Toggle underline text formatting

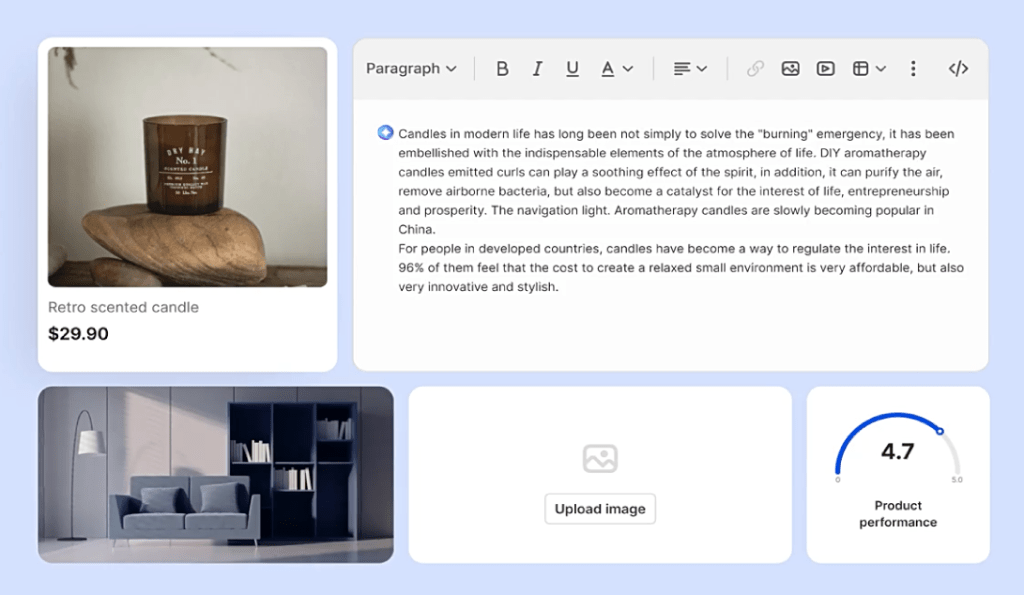click(572, 69)
